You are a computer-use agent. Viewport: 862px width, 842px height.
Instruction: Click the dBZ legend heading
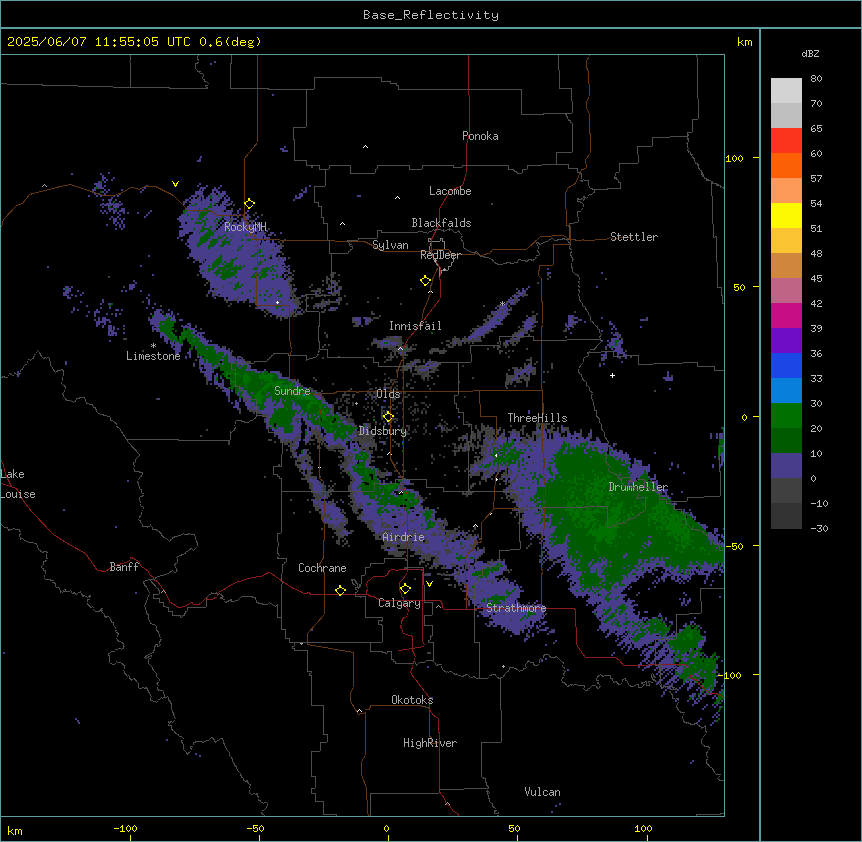pos(810,53)
